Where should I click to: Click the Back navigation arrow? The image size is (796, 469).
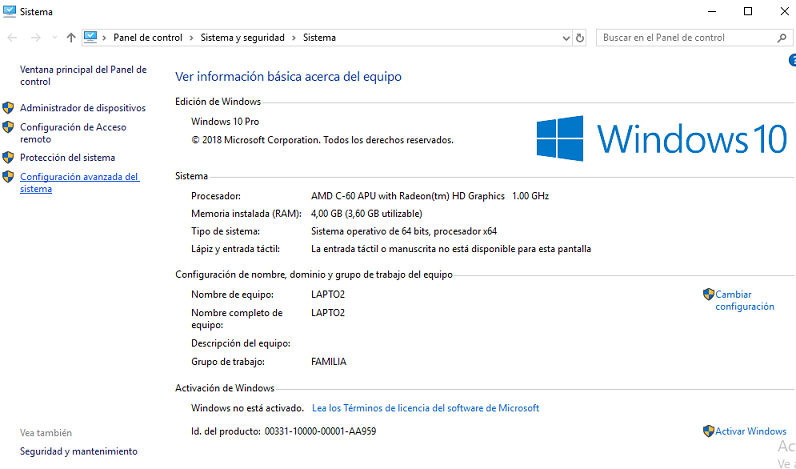coord(12,38)
